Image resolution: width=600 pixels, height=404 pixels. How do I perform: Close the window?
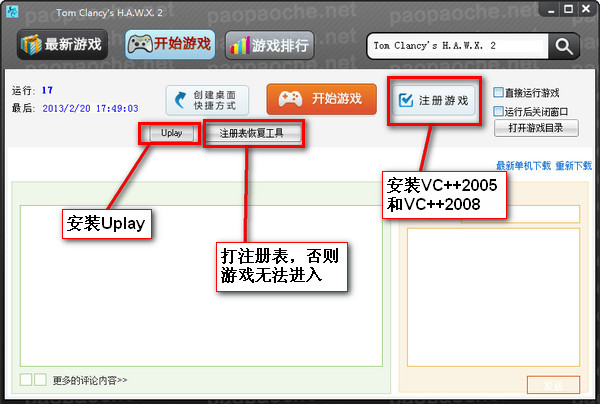(x=586, y=9)
